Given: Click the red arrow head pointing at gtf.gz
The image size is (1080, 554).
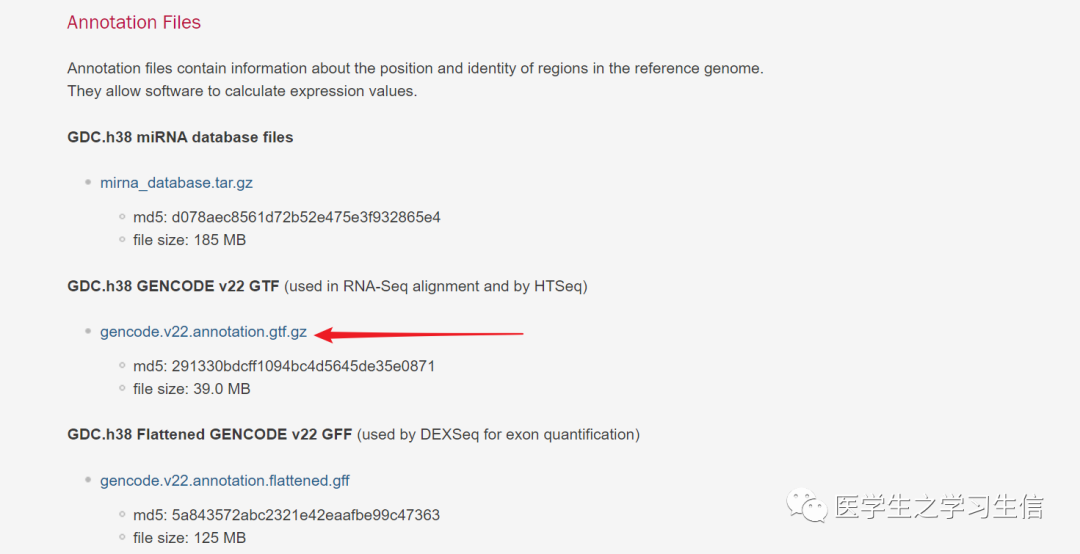Looking at the screenshot, I should [x=325, y=335].
